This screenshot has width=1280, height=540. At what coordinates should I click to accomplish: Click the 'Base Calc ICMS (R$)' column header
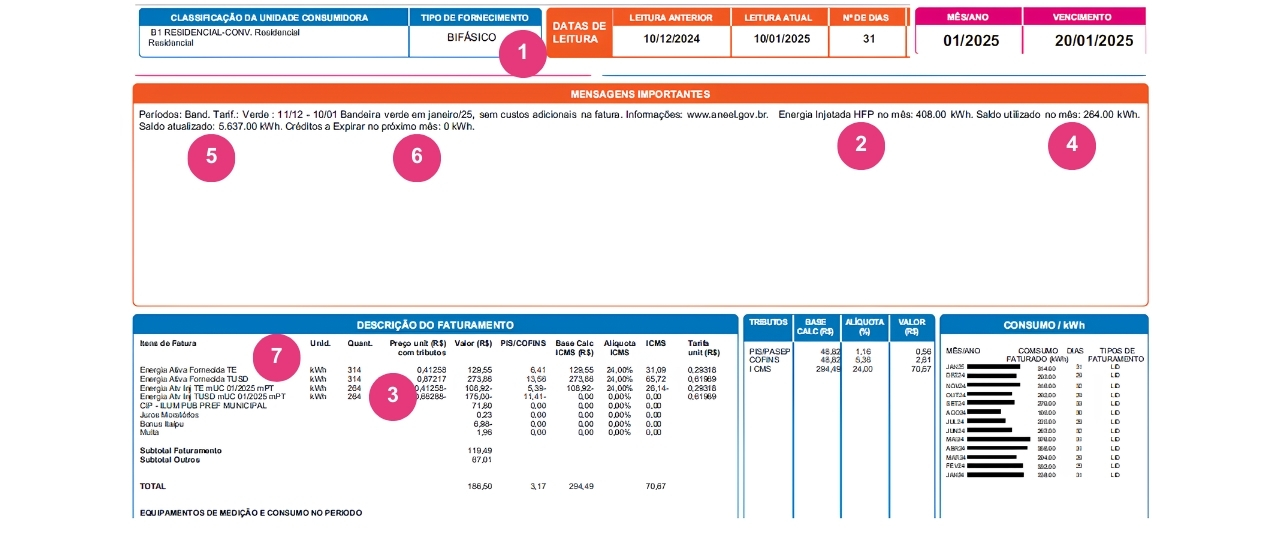[x=575, y=348]
